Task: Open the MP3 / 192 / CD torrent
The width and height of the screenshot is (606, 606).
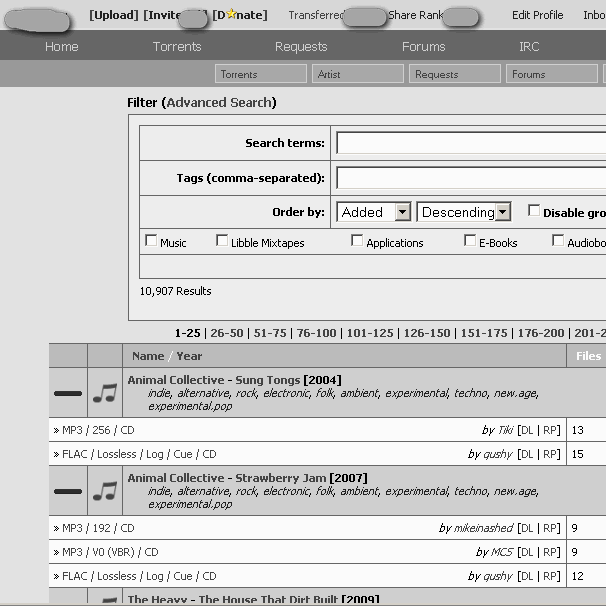Action: point(98,528)
